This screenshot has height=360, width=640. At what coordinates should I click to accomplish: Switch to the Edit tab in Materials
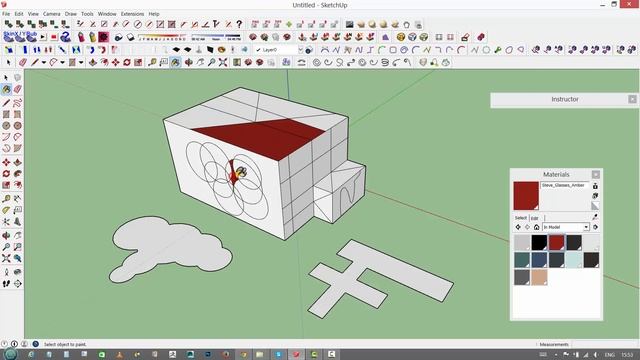(x=534, y=218)
